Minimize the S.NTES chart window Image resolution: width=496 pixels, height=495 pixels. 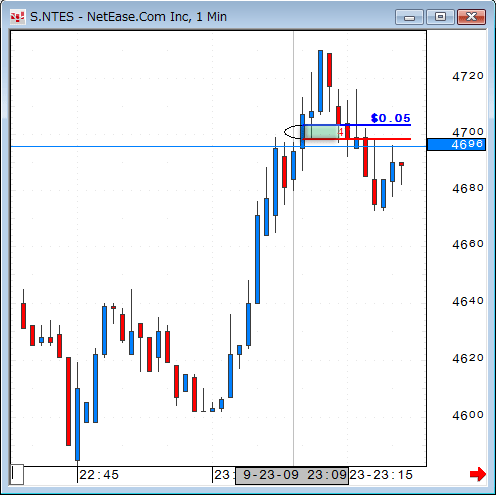[409, 17]
